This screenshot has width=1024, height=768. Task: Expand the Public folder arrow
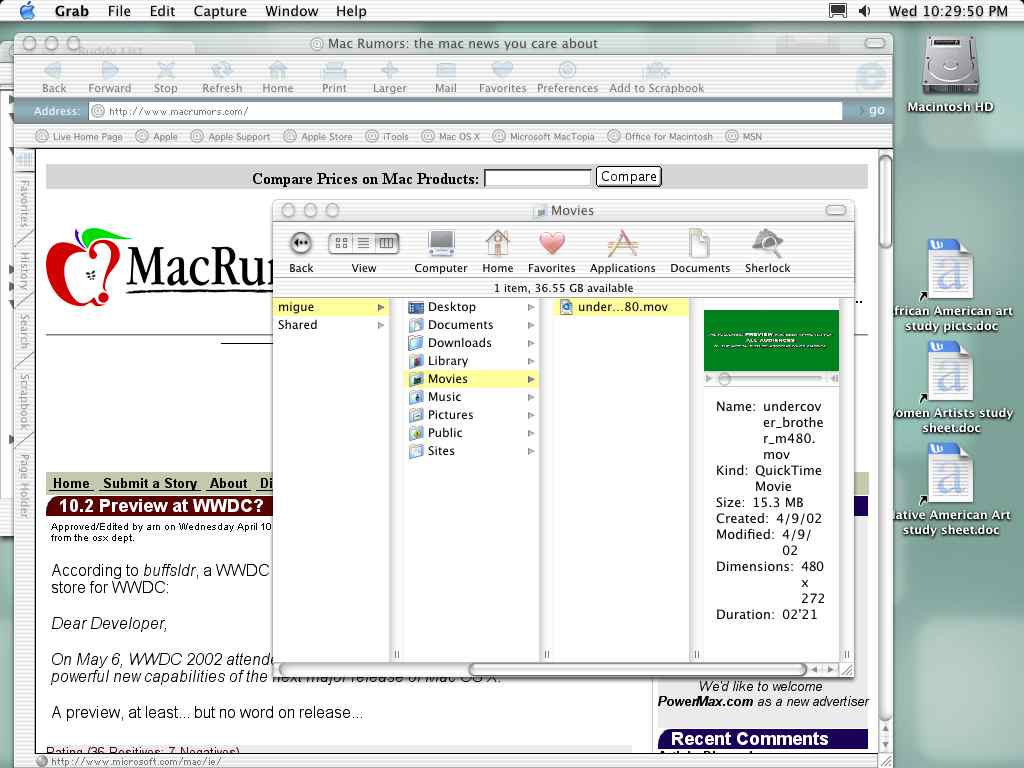click(x=531, y=432)
